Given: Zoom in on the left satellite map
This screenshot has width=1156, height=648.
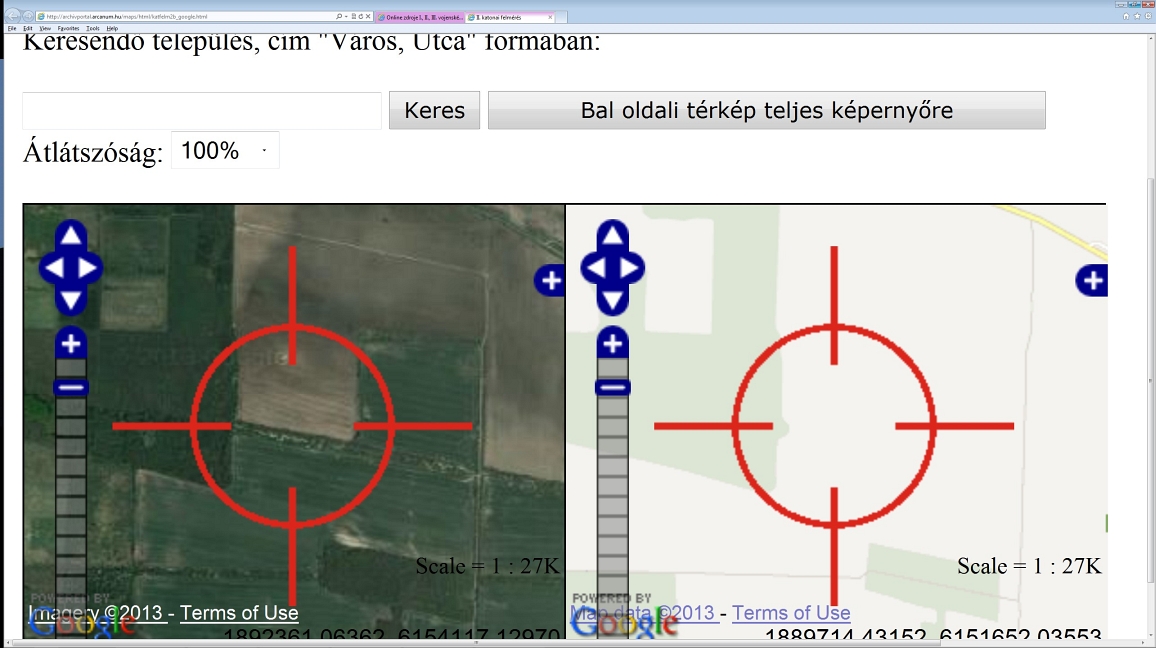Looking at the screenshot, I should coord(71,344).
